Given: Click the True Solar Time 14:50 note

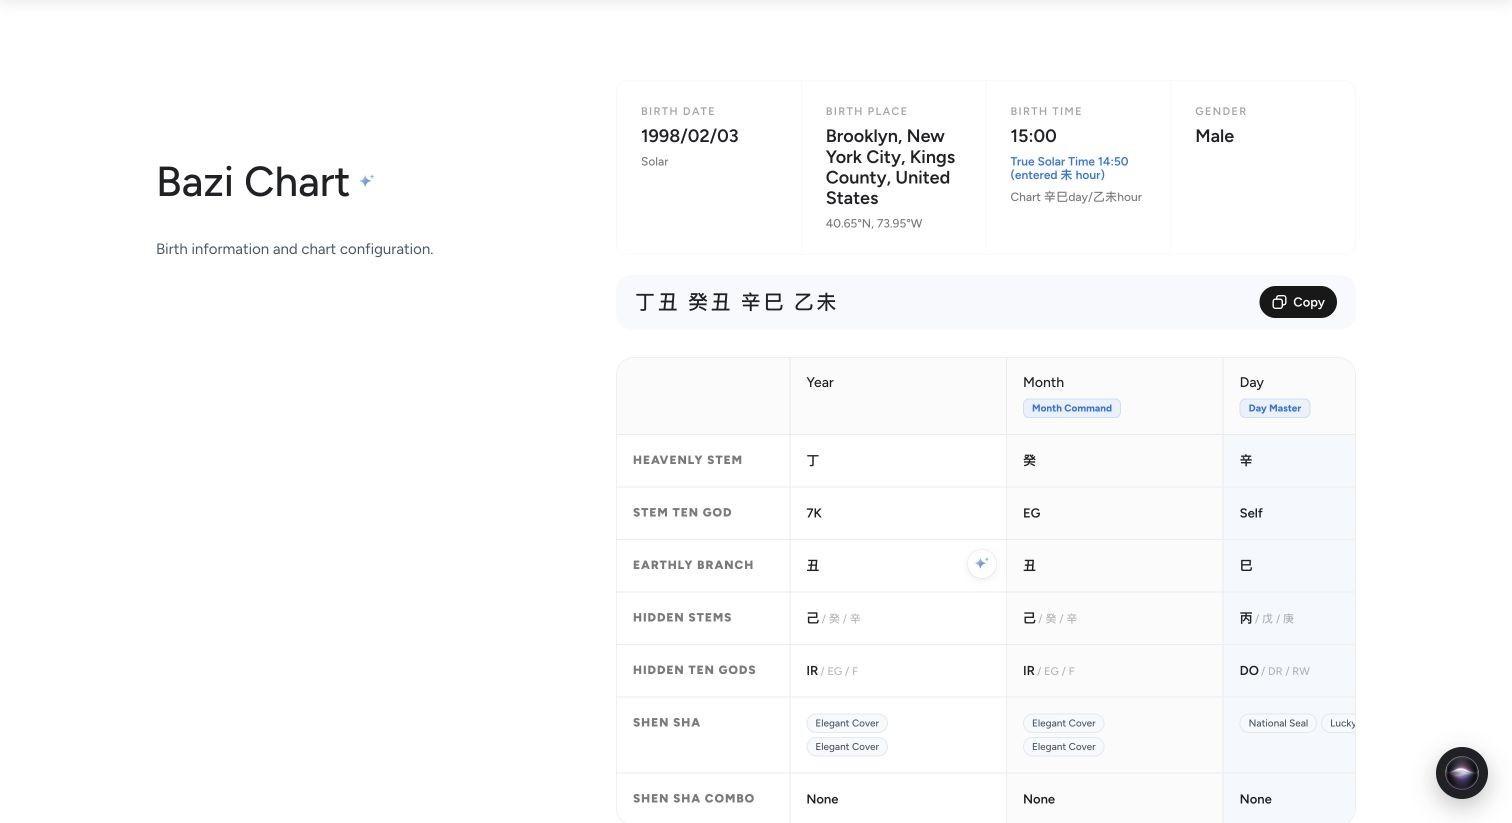Looking at the screenshot, I should click(x=1069, y=168).
